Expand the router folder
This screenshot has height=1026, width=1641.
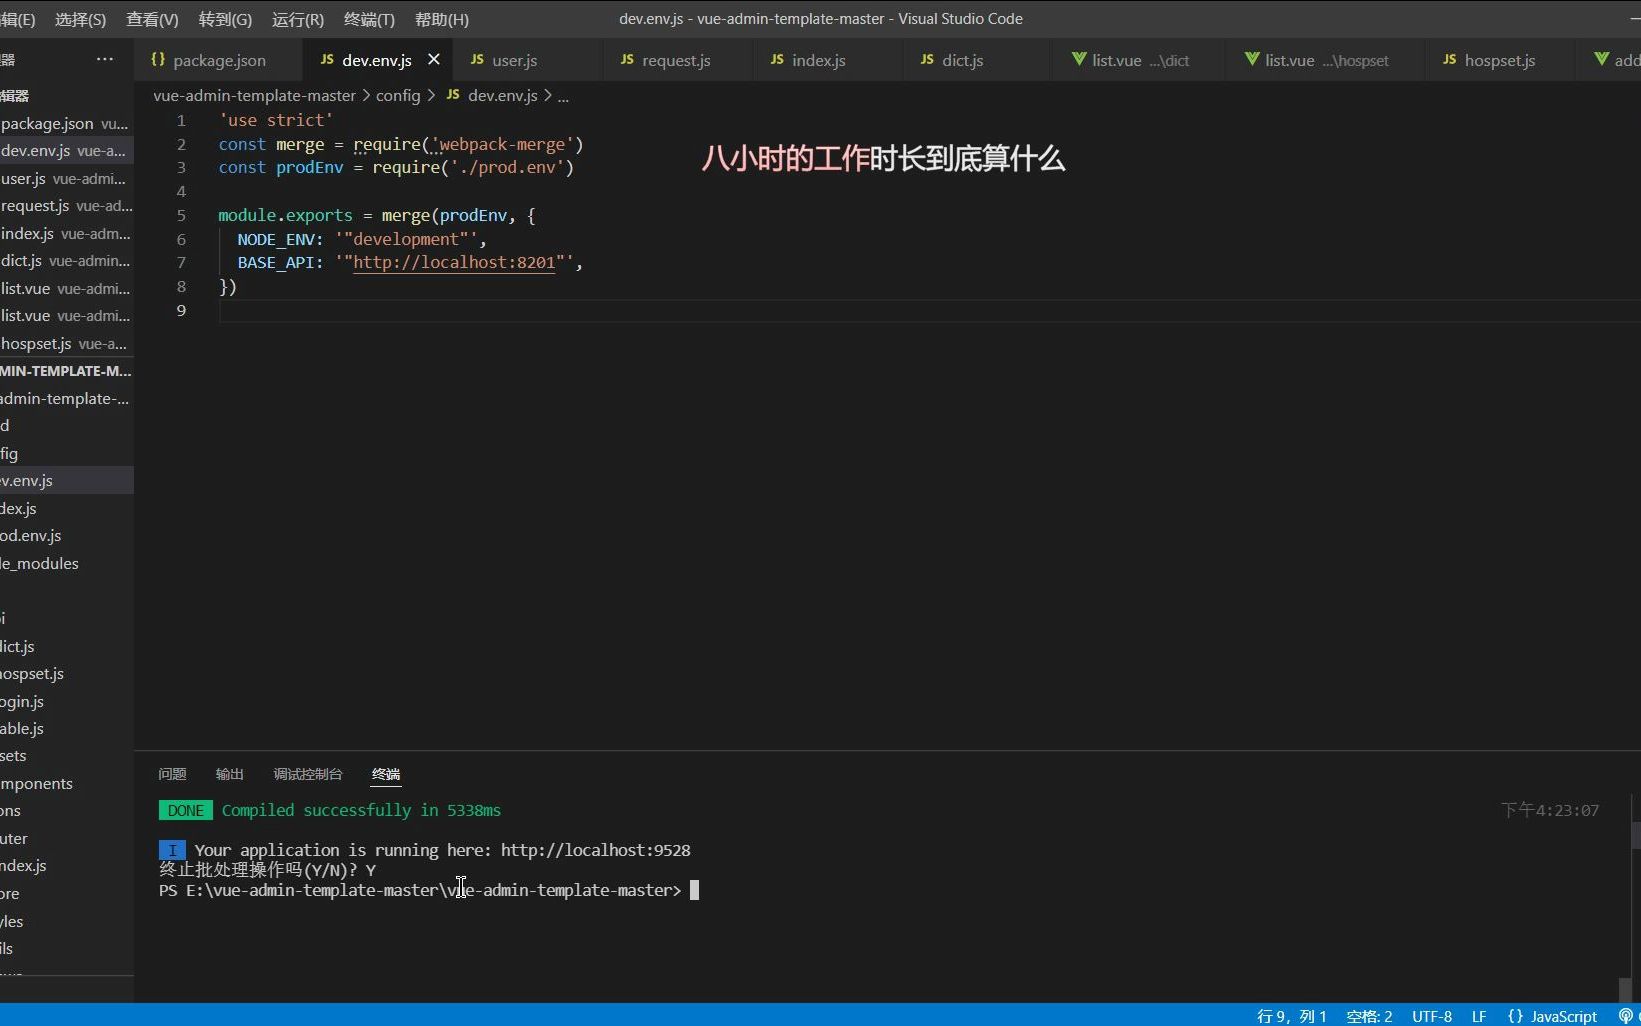tap(66, 839)
